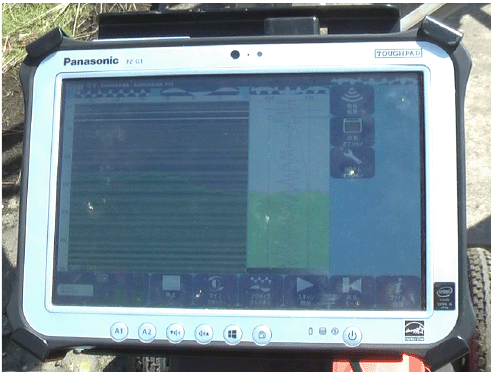Tap the grey field at bottom-left
This screenshot has width=492, height=372.
pyautogui.click(x=75, y=289)
